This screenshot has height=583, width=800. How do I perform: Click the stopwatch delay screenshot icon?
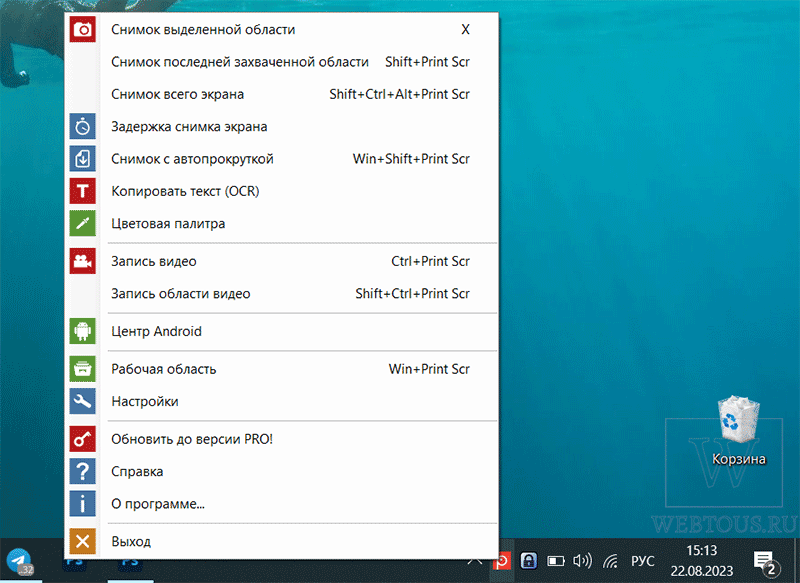click(83, 126)
